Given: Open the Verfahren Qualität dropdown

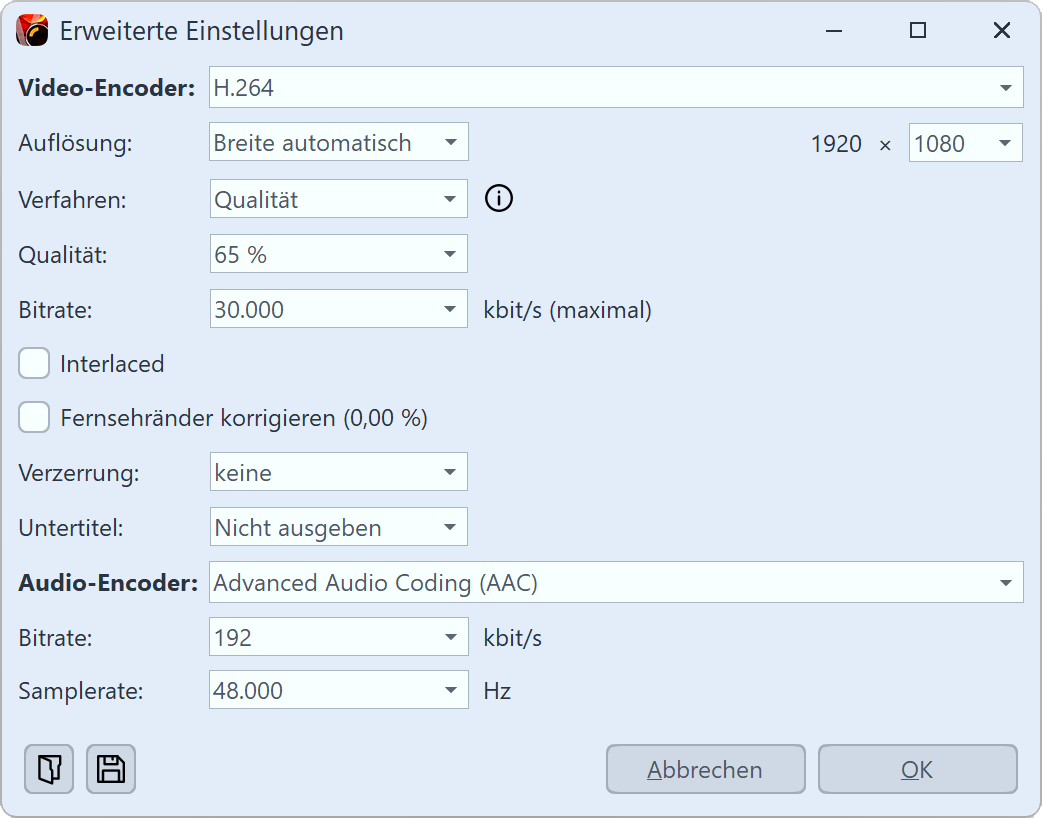Looking at the screenshot, I should (x=338, y=199).
